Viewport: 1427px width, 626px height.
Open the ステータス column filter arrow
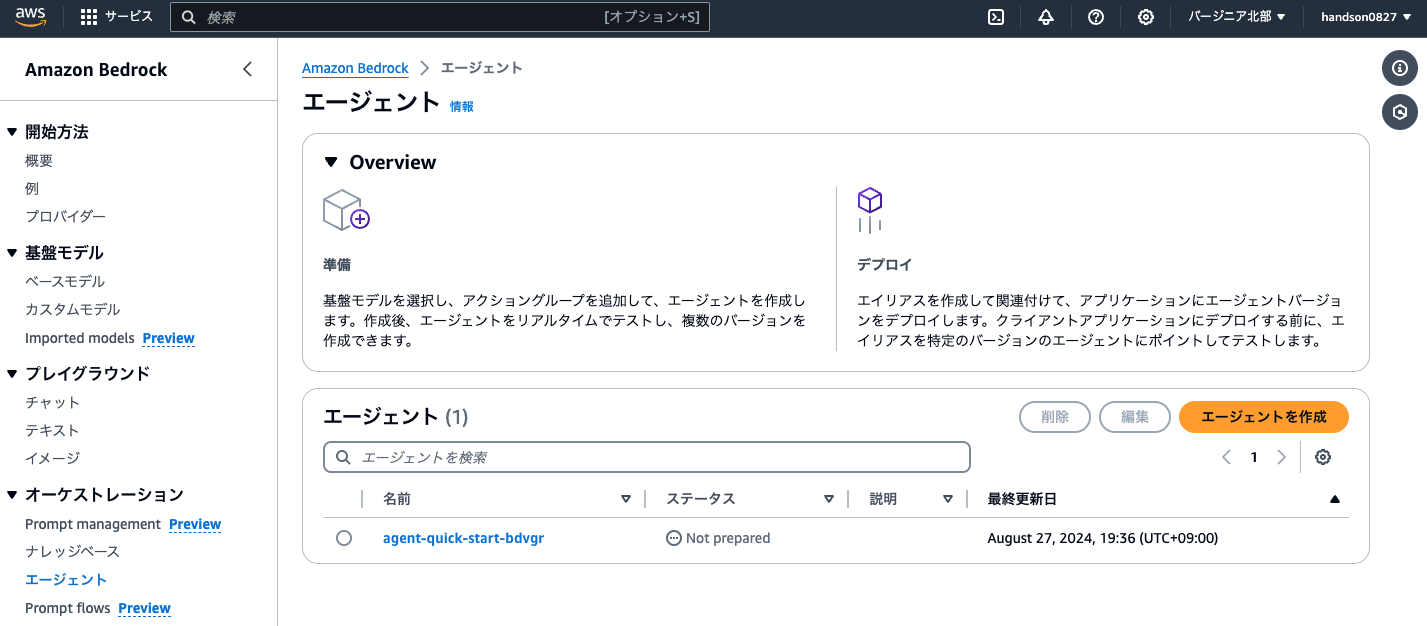click(x=829, y=499)
